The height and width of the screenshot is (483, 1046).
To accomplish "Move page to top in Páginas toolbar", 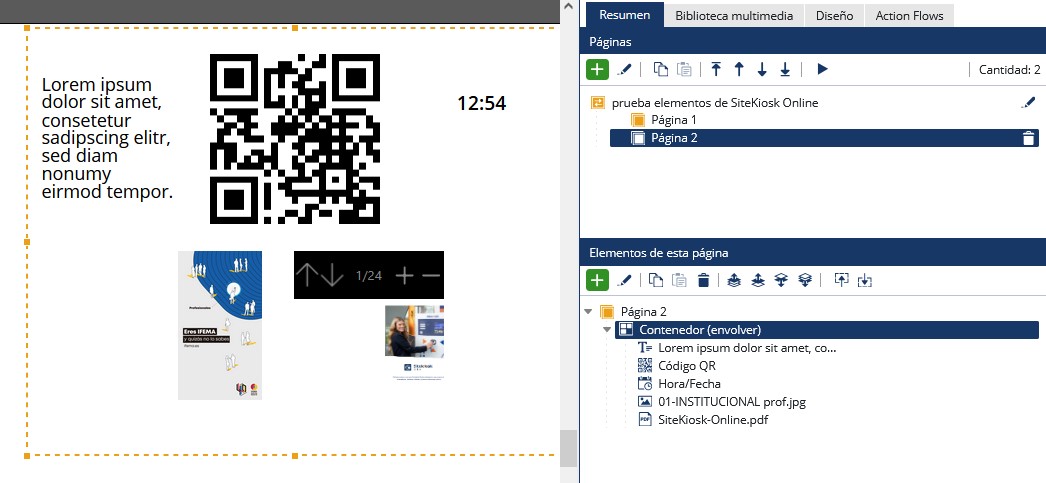I will (x=716, y=69).
